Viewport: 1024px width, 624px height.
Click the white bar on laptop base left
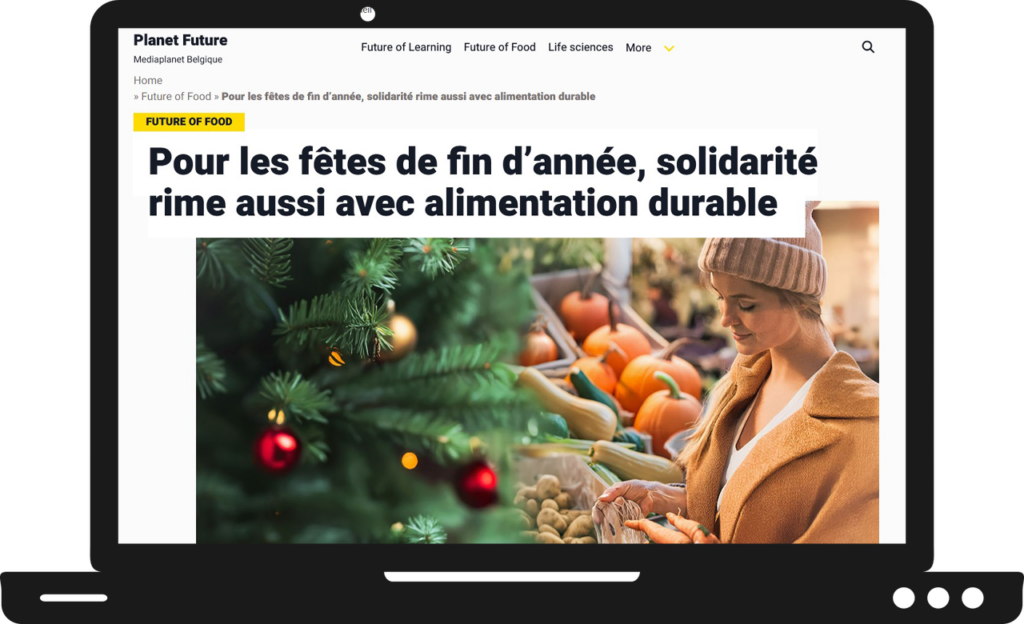tap(74, 598)
